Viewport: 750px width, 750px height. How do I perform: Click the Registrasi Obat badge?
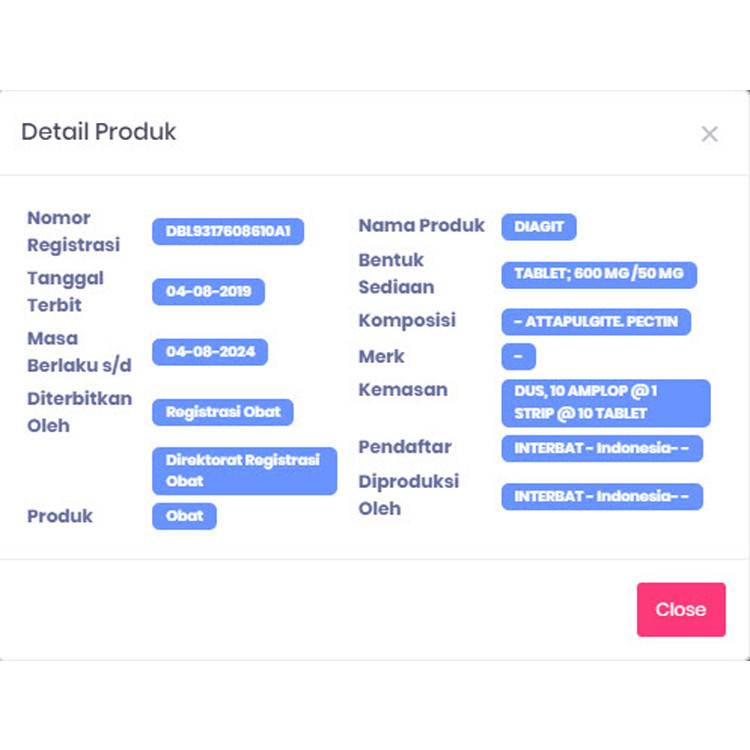pos(223,412)
